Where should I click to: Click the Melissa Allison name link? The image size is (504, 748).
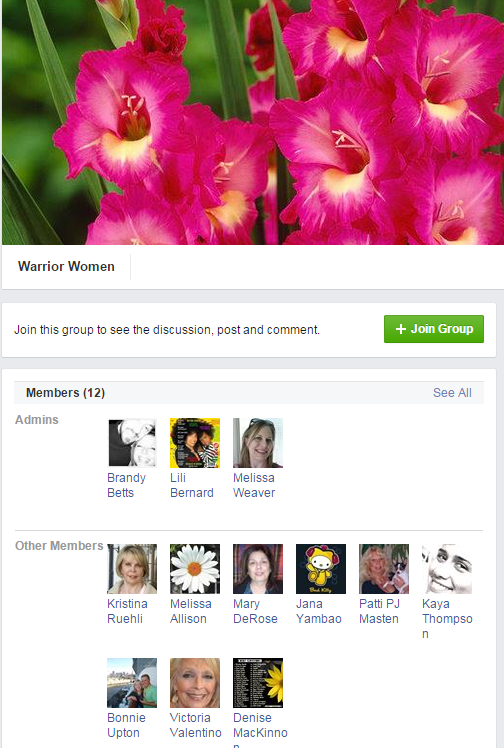(x=191, y=611)
